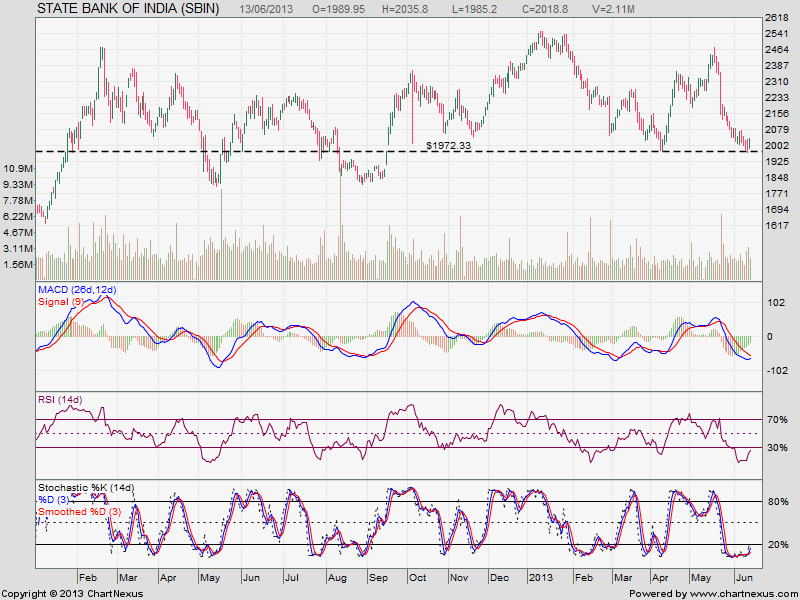Click the RSI 30% level label
This screenshot has width=800, height=600.
778,447
